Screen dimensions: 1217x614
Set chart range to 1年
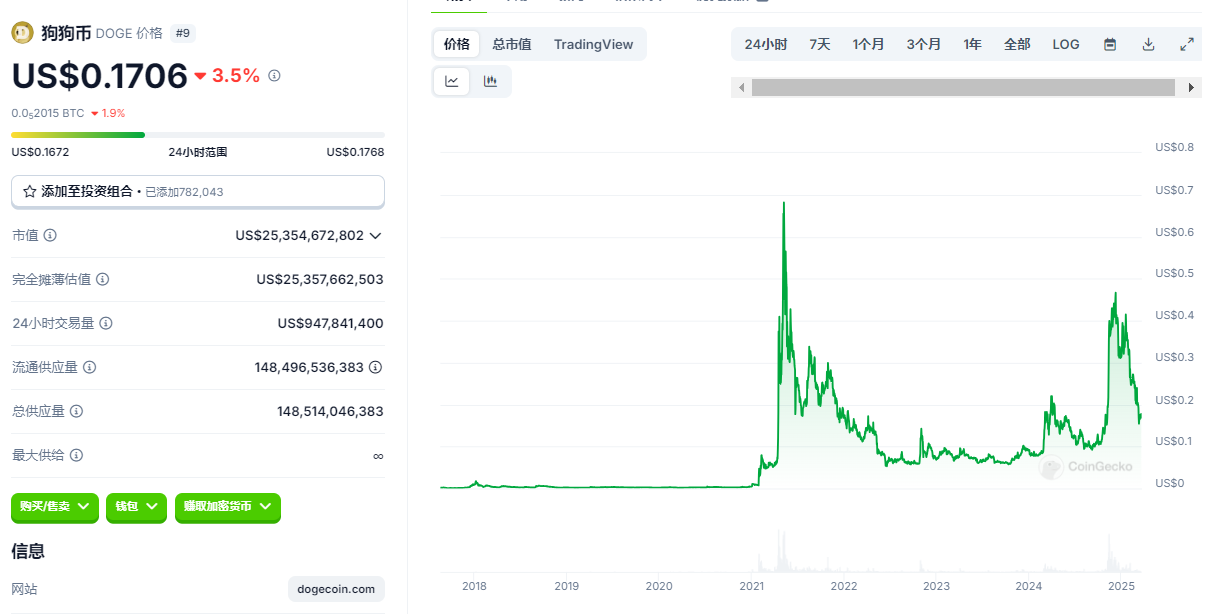973,44
